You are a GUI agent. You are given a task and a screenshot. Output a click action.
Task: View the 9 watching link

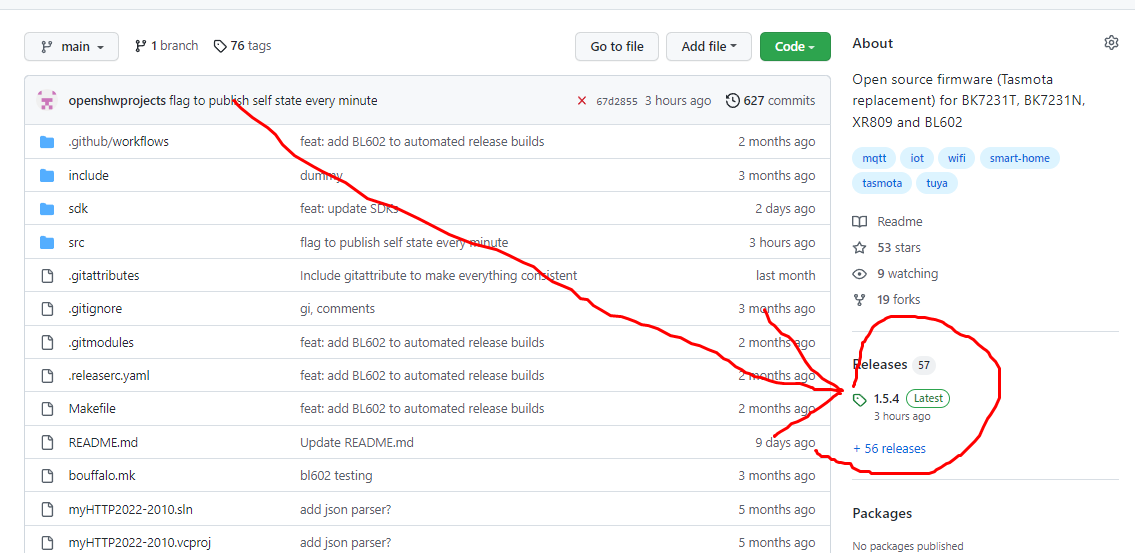895,274
